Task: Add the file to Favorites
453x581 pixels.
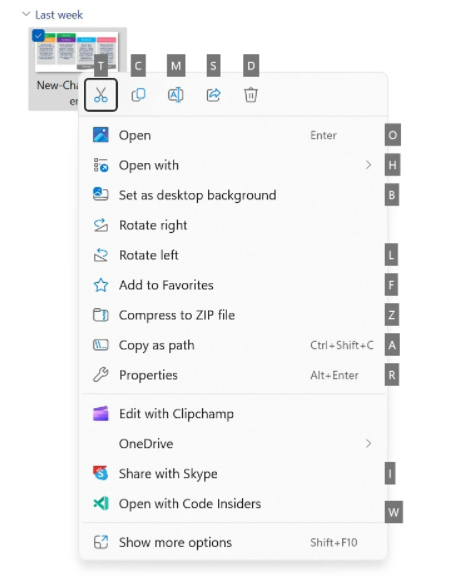Action: point(233,285)
